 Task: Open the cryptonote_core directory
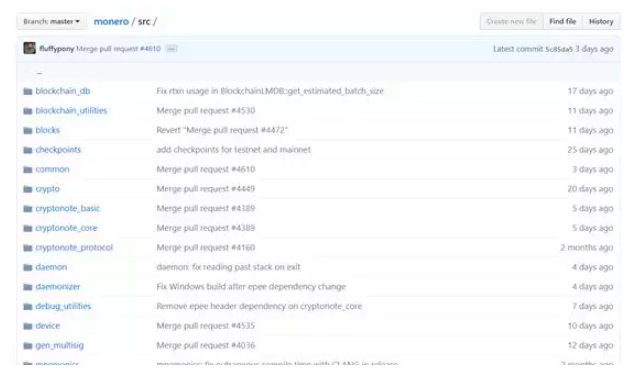[66, 228]
